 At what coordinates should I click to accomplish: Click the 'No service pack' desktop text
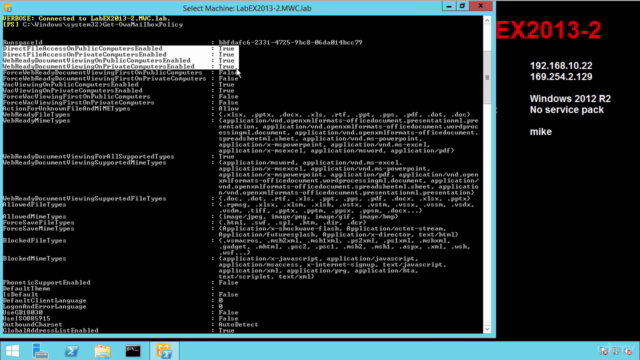(567, 110)
